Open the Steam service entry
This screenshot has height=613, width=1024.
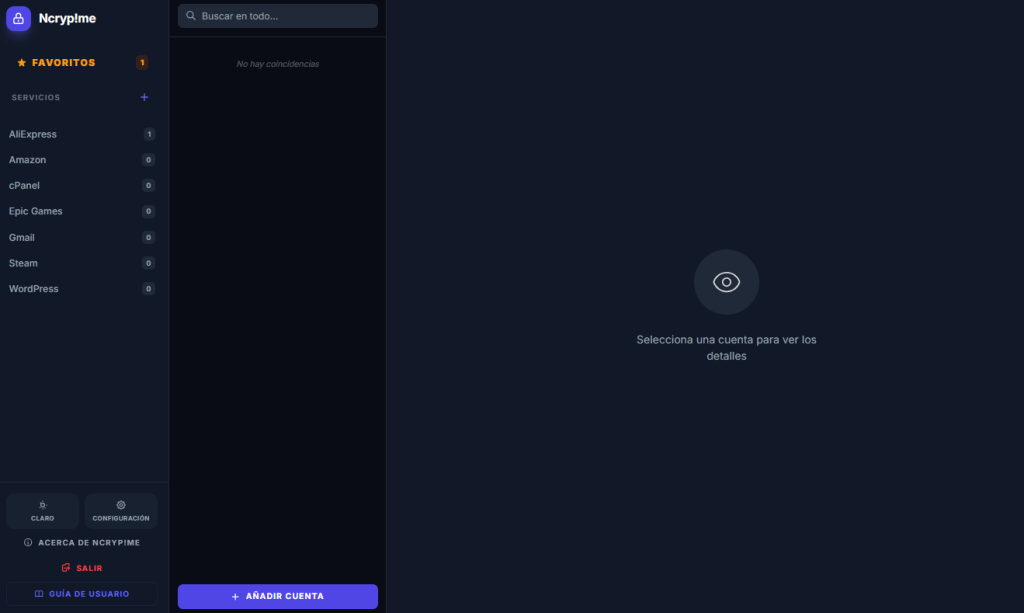pos(24,264)
